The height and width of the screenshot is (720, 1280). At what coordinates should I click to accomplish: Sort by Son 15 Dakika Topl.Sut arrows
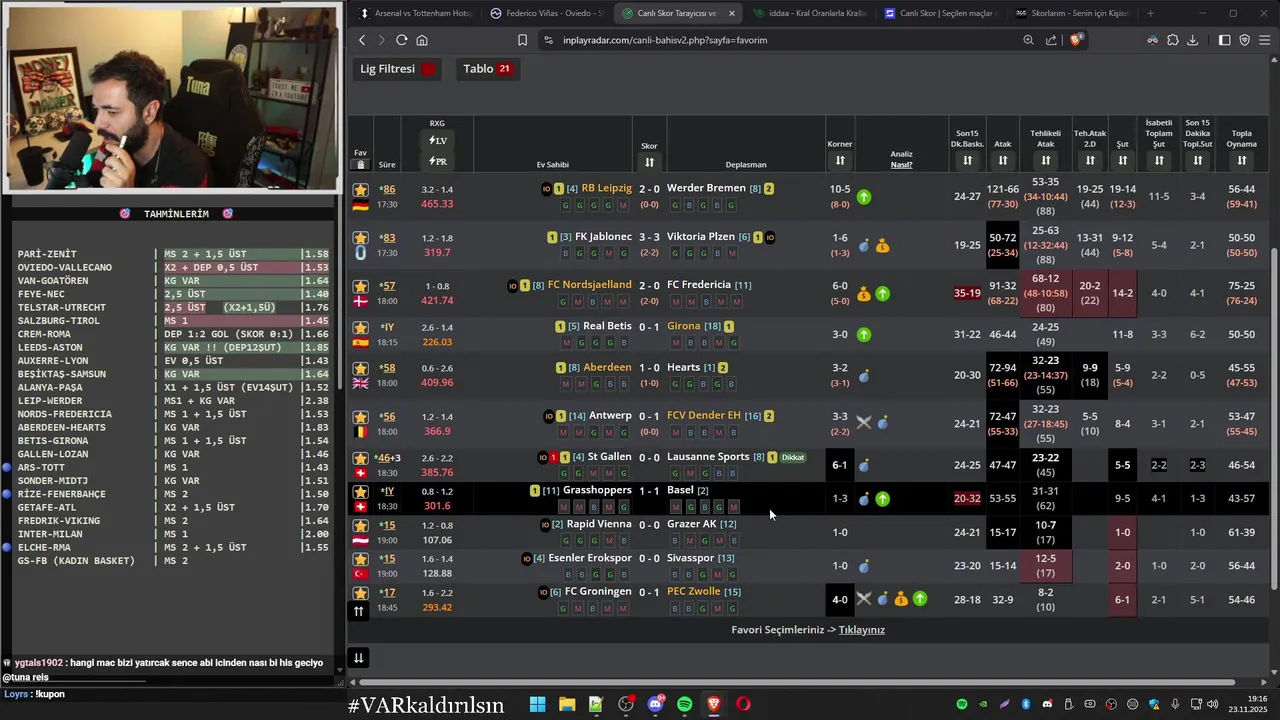(1197, 160)
